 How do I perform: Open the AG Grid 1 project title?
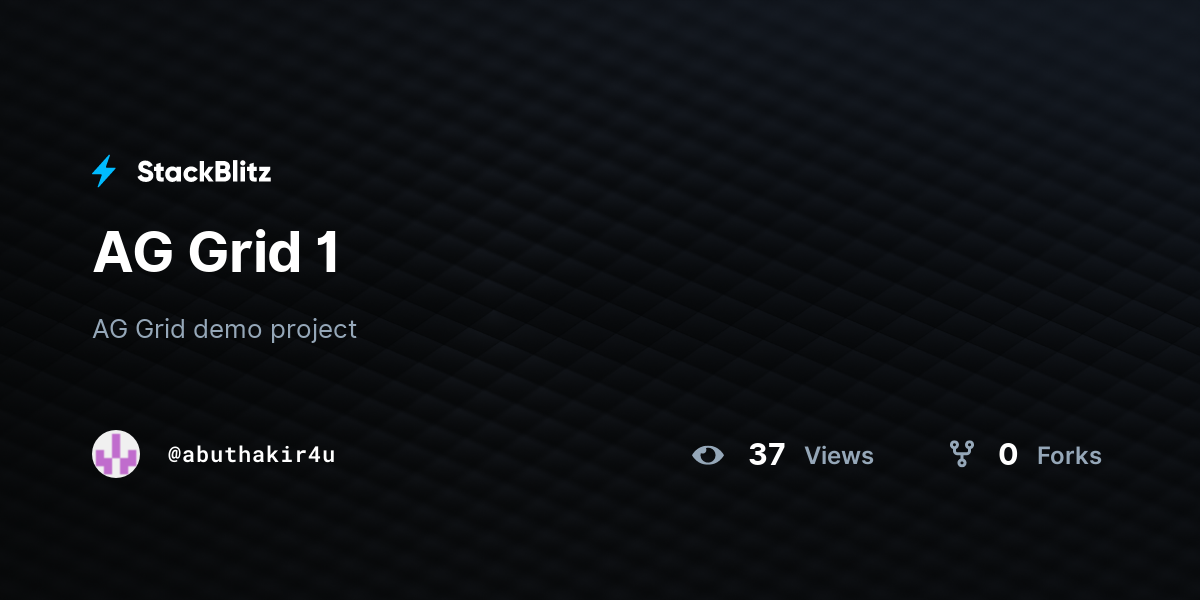point(216,253)
